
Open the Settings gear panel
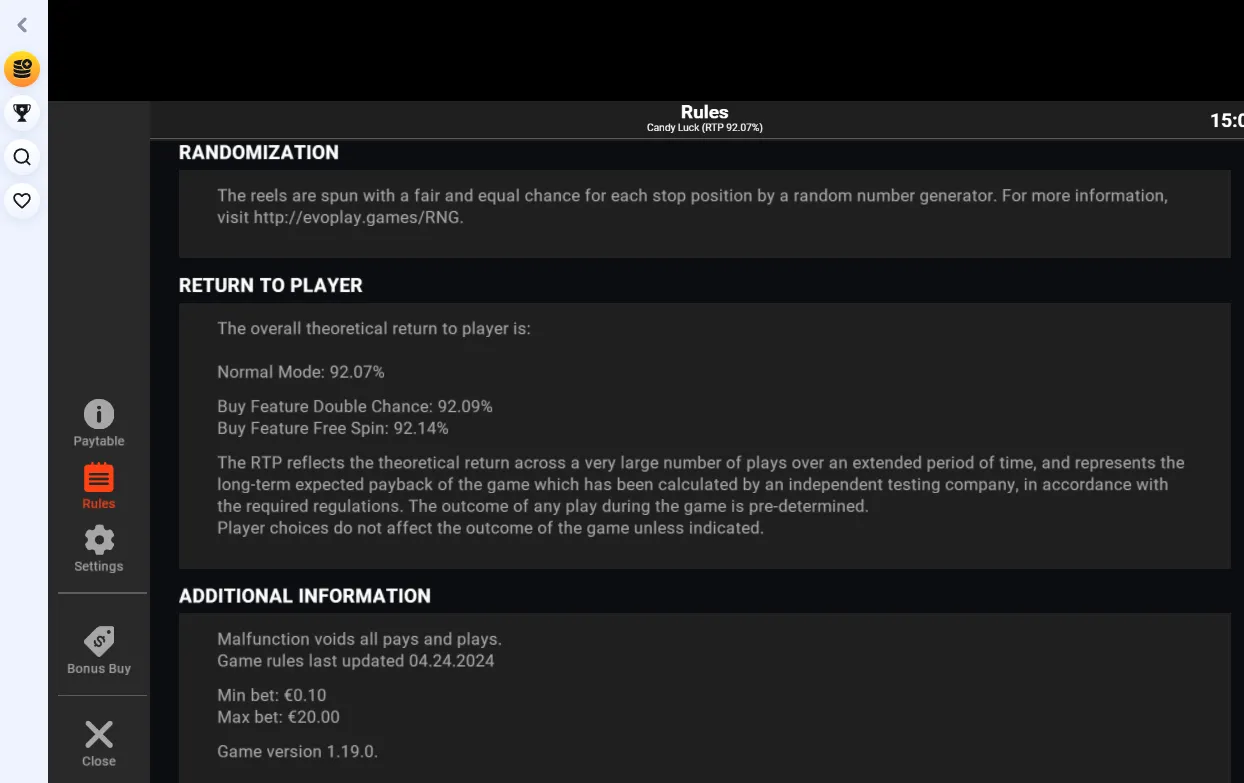(99, 549)
